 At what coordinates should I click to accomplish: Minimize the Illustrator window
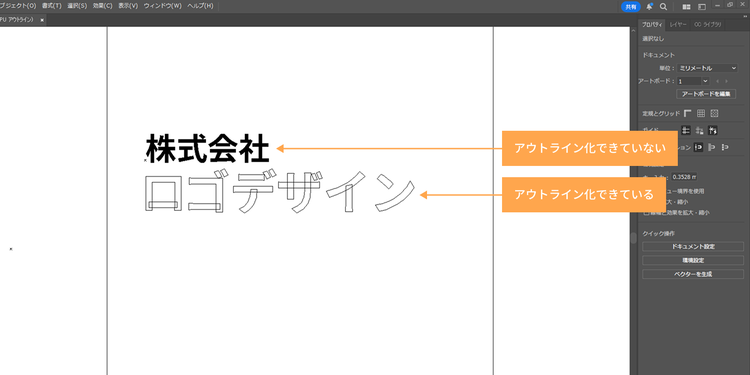[717, 5]
